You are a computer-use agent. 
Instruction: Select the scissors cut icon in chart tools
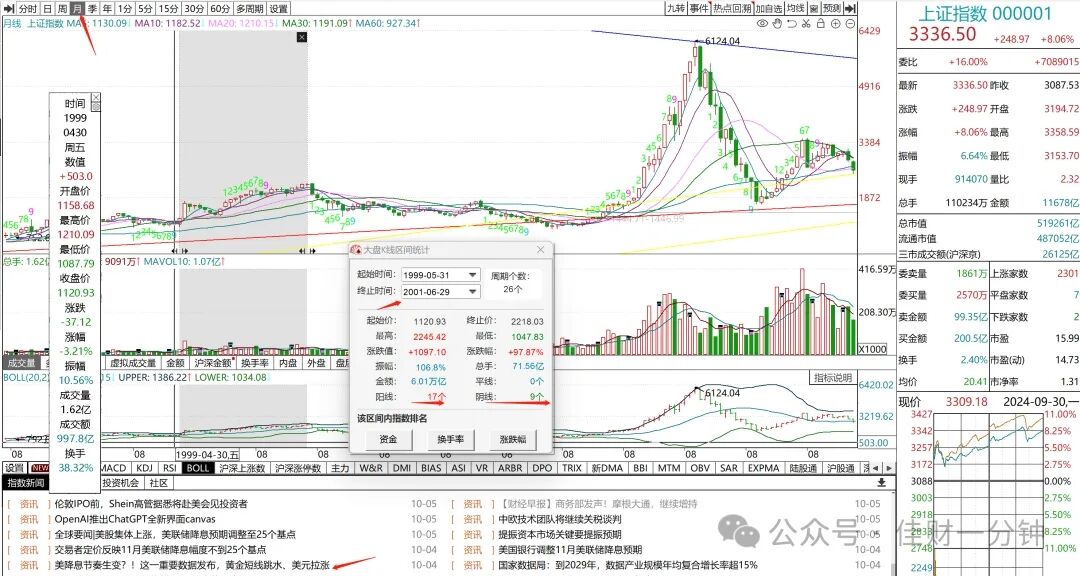click(806, 23)
